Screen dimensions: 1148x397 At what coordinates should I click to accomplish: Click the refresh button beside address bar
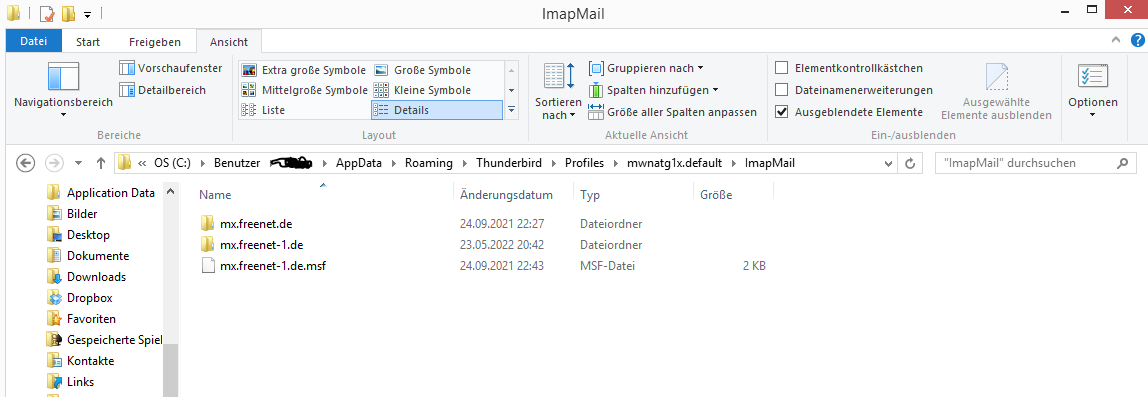[910, 163]
